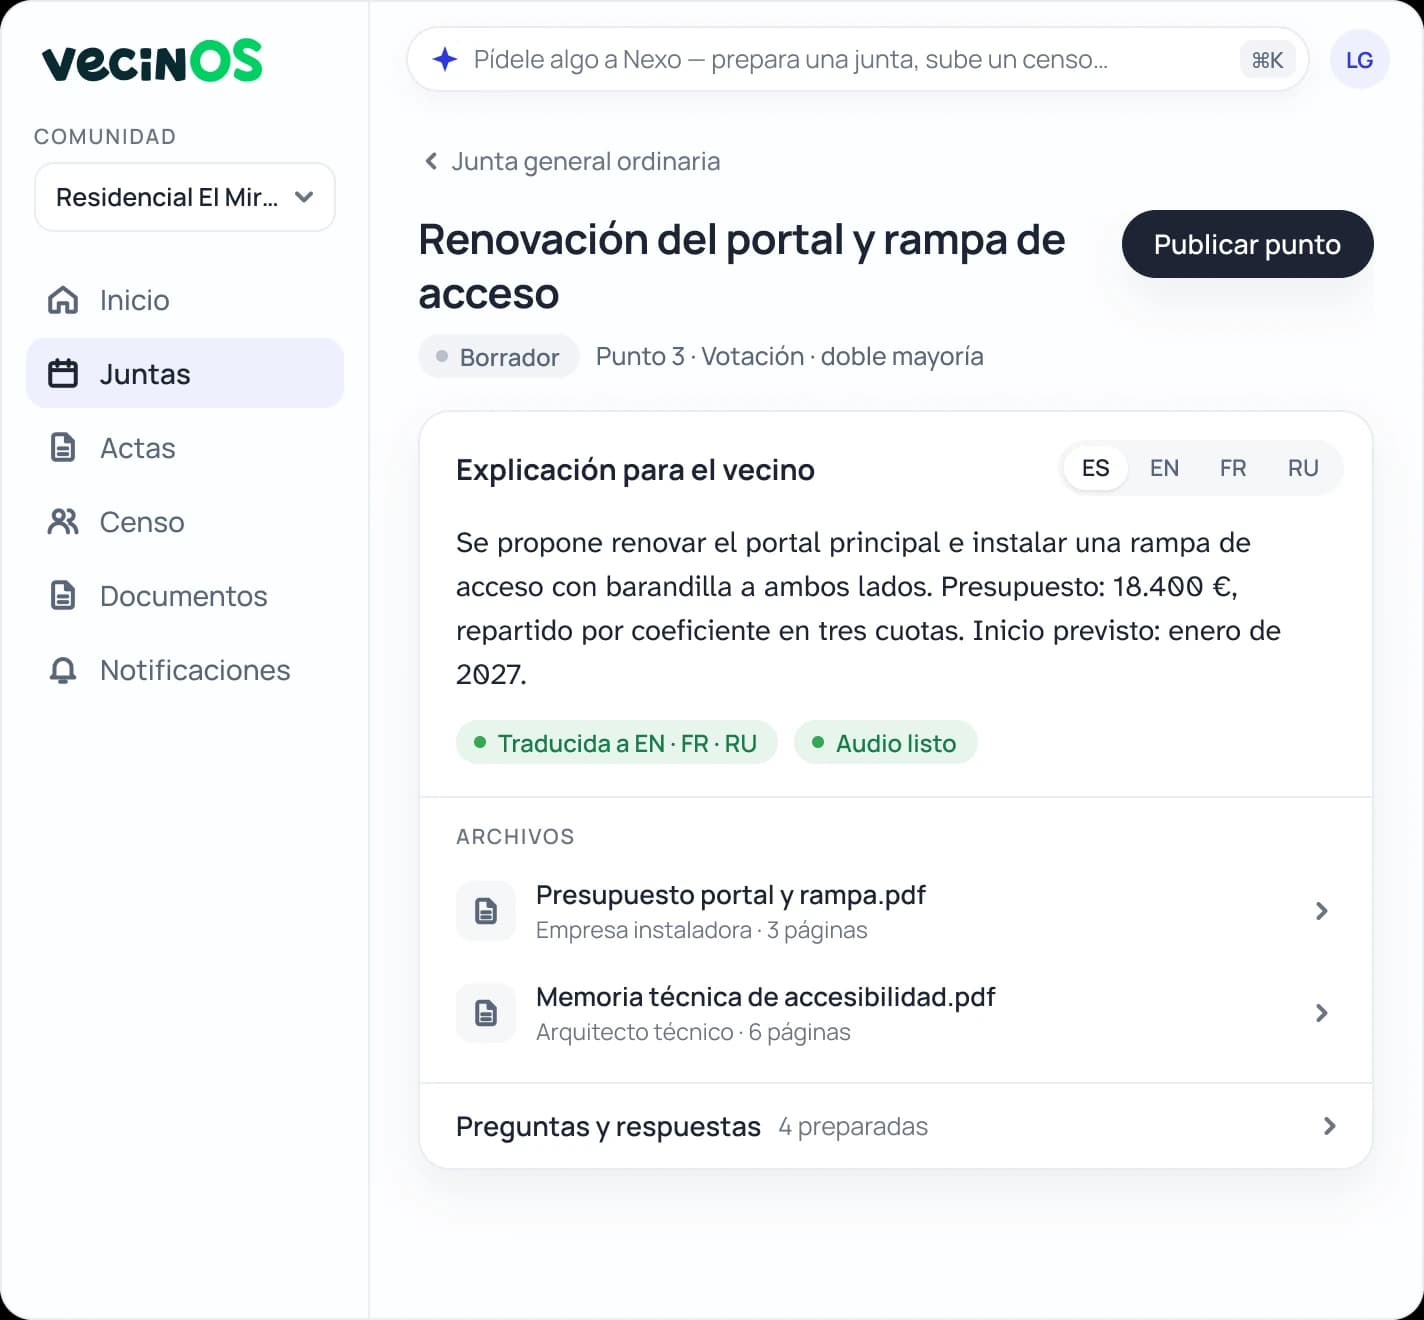Screen dimensions: 1424x1320
Task: Click the back chevron before Junta general ordinaria
Action: click(431, 161)
